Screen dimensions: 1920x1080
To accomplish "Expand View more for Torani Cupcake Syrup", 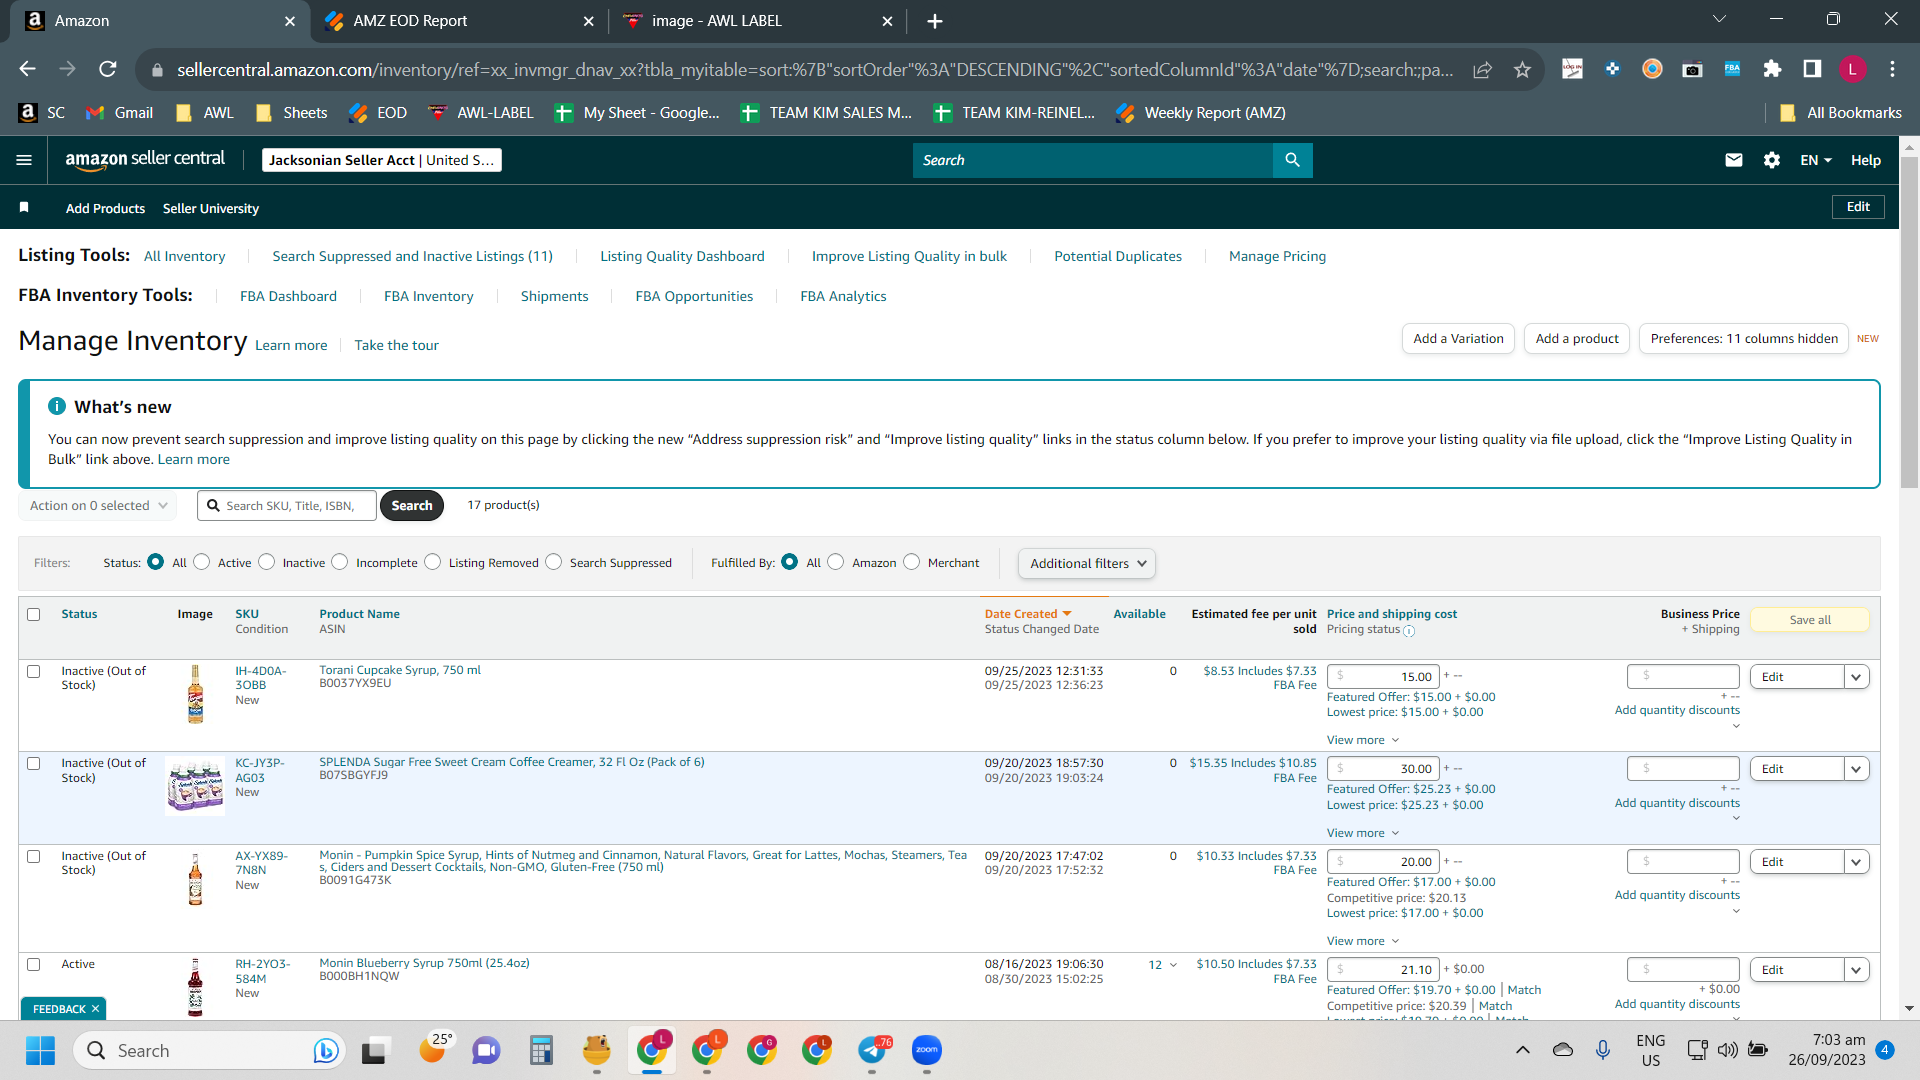I will pyautogui.click(x=1362, y=740).
